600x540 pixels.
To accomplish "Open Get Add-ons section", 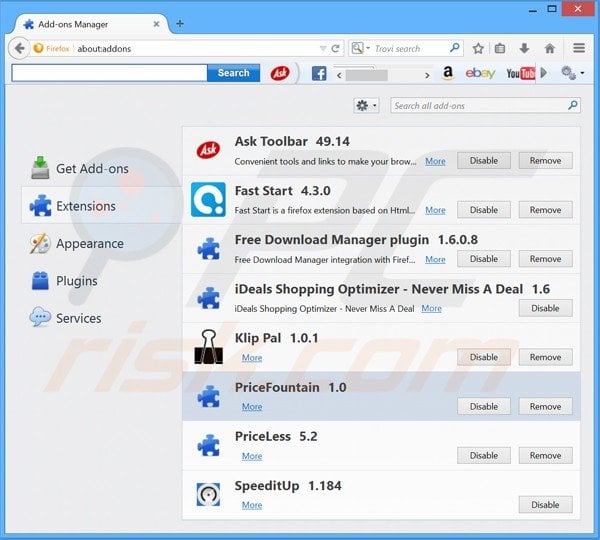I will [x=80, y=168].
